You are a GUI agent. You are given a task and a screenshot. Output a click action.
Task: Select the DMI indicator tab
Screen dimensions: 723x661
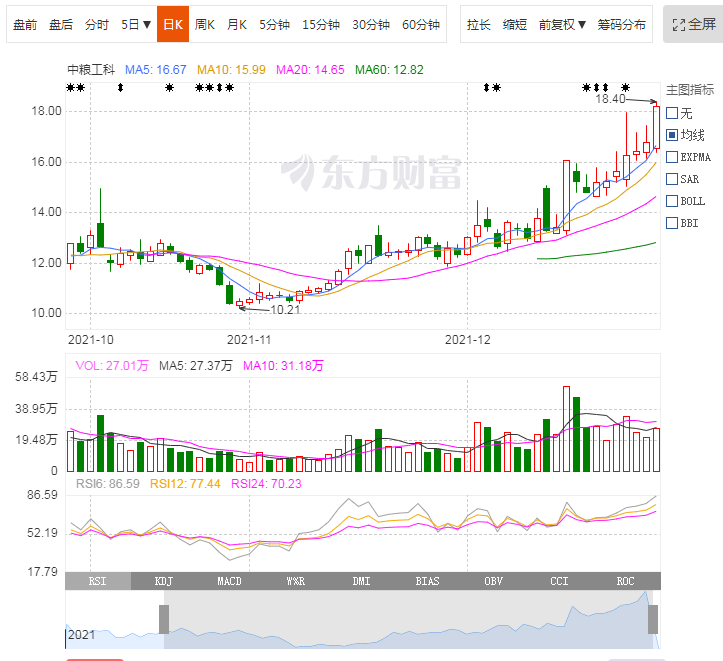point(362,581)
